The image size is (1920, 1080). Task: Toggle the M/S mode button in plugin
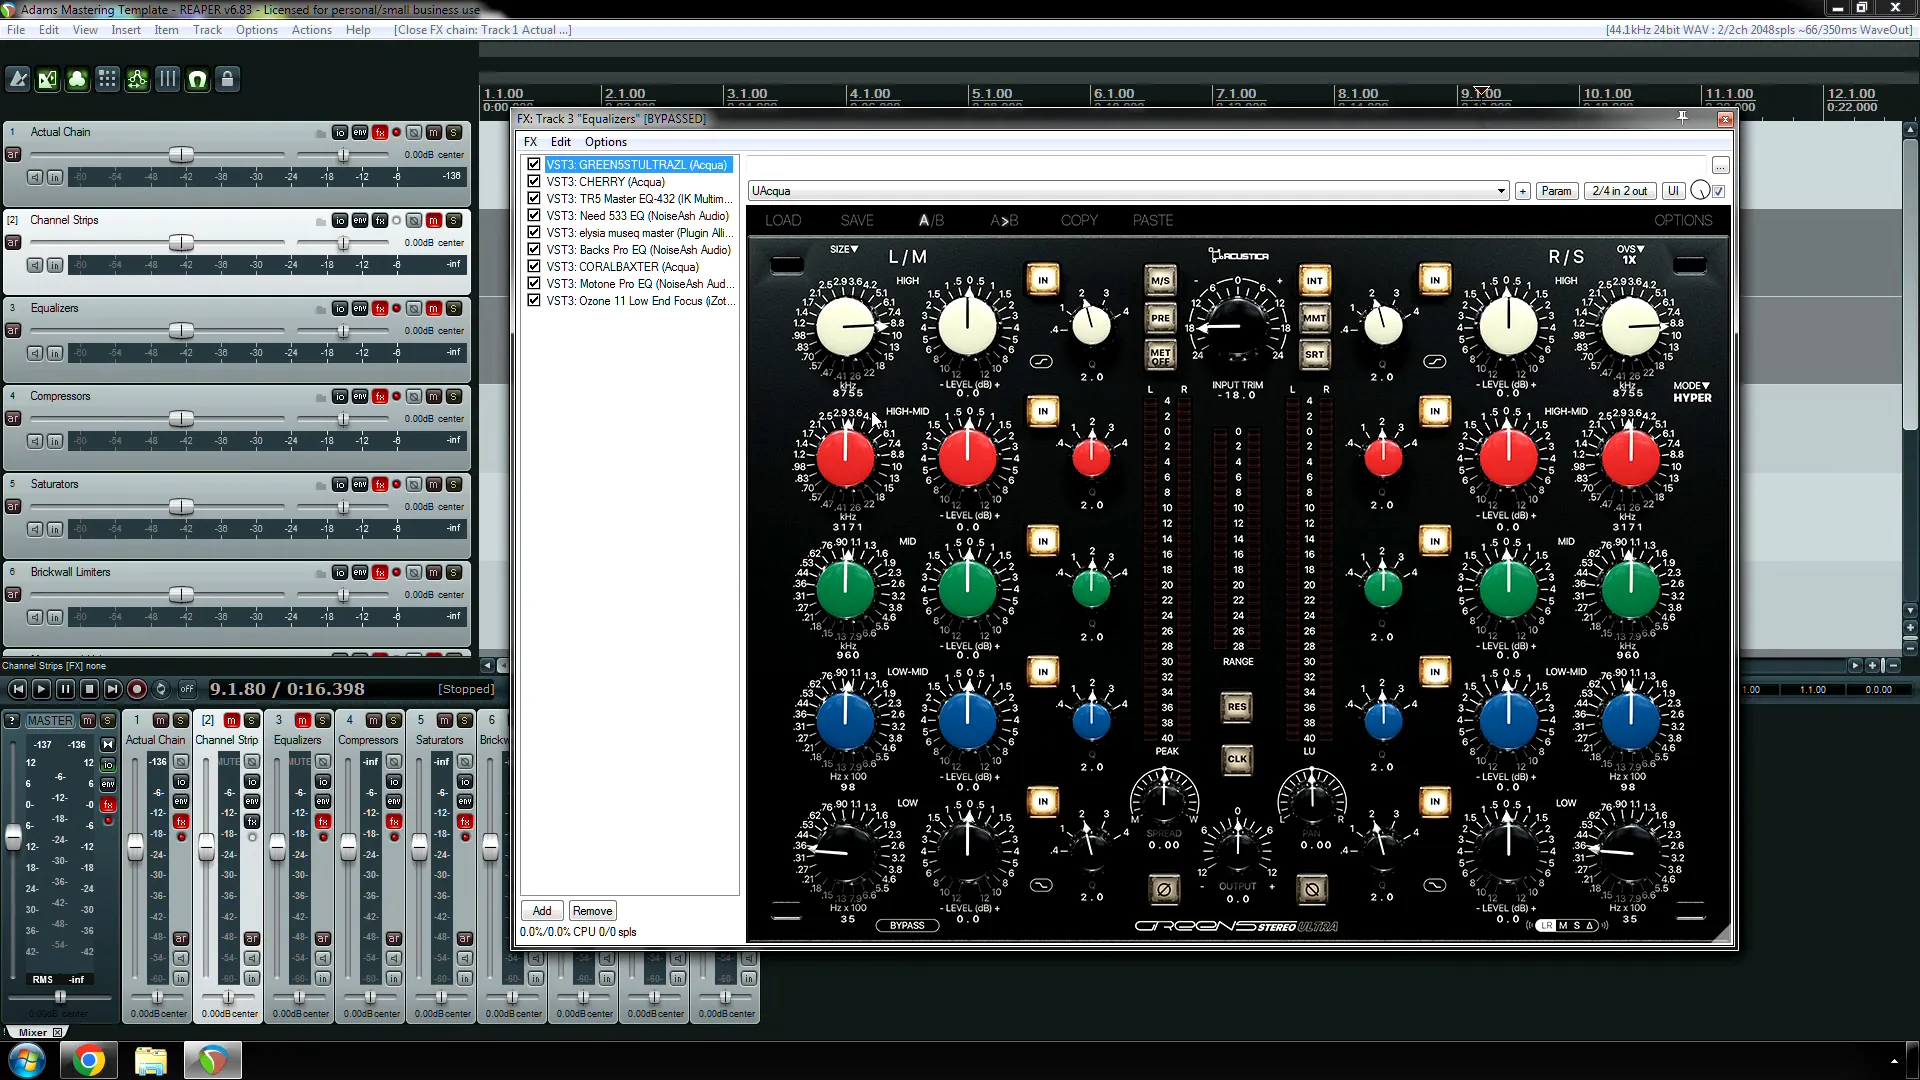click(x=1160, y=281)
